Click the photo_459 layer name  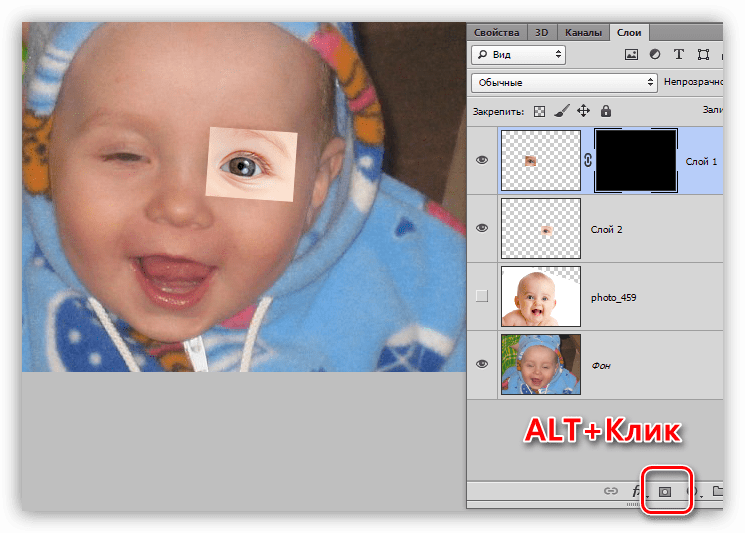click(613, 298)
